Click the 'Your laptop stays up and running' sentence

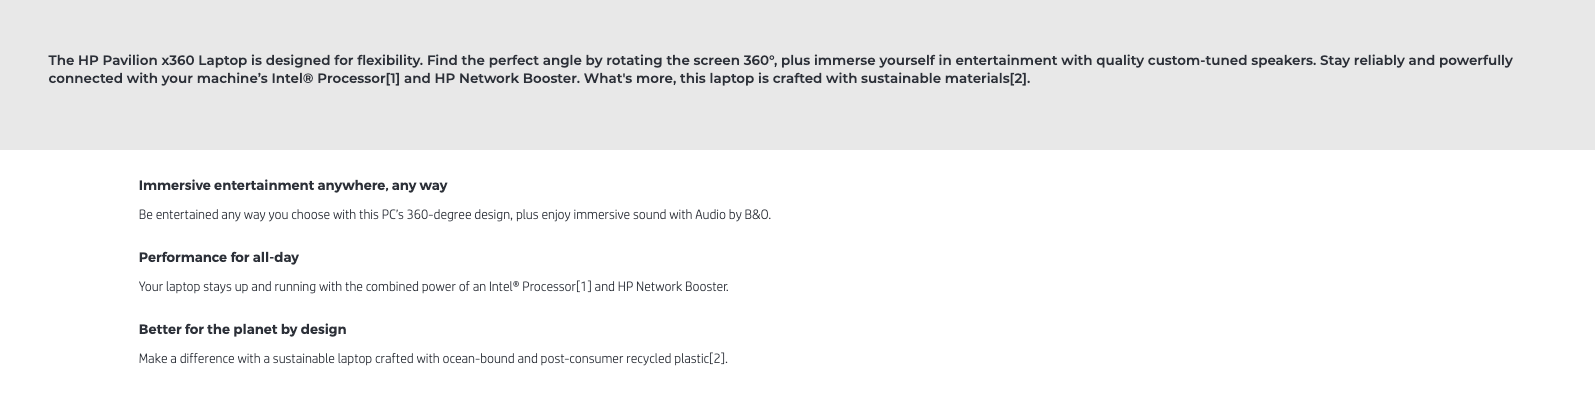(434, 287)
